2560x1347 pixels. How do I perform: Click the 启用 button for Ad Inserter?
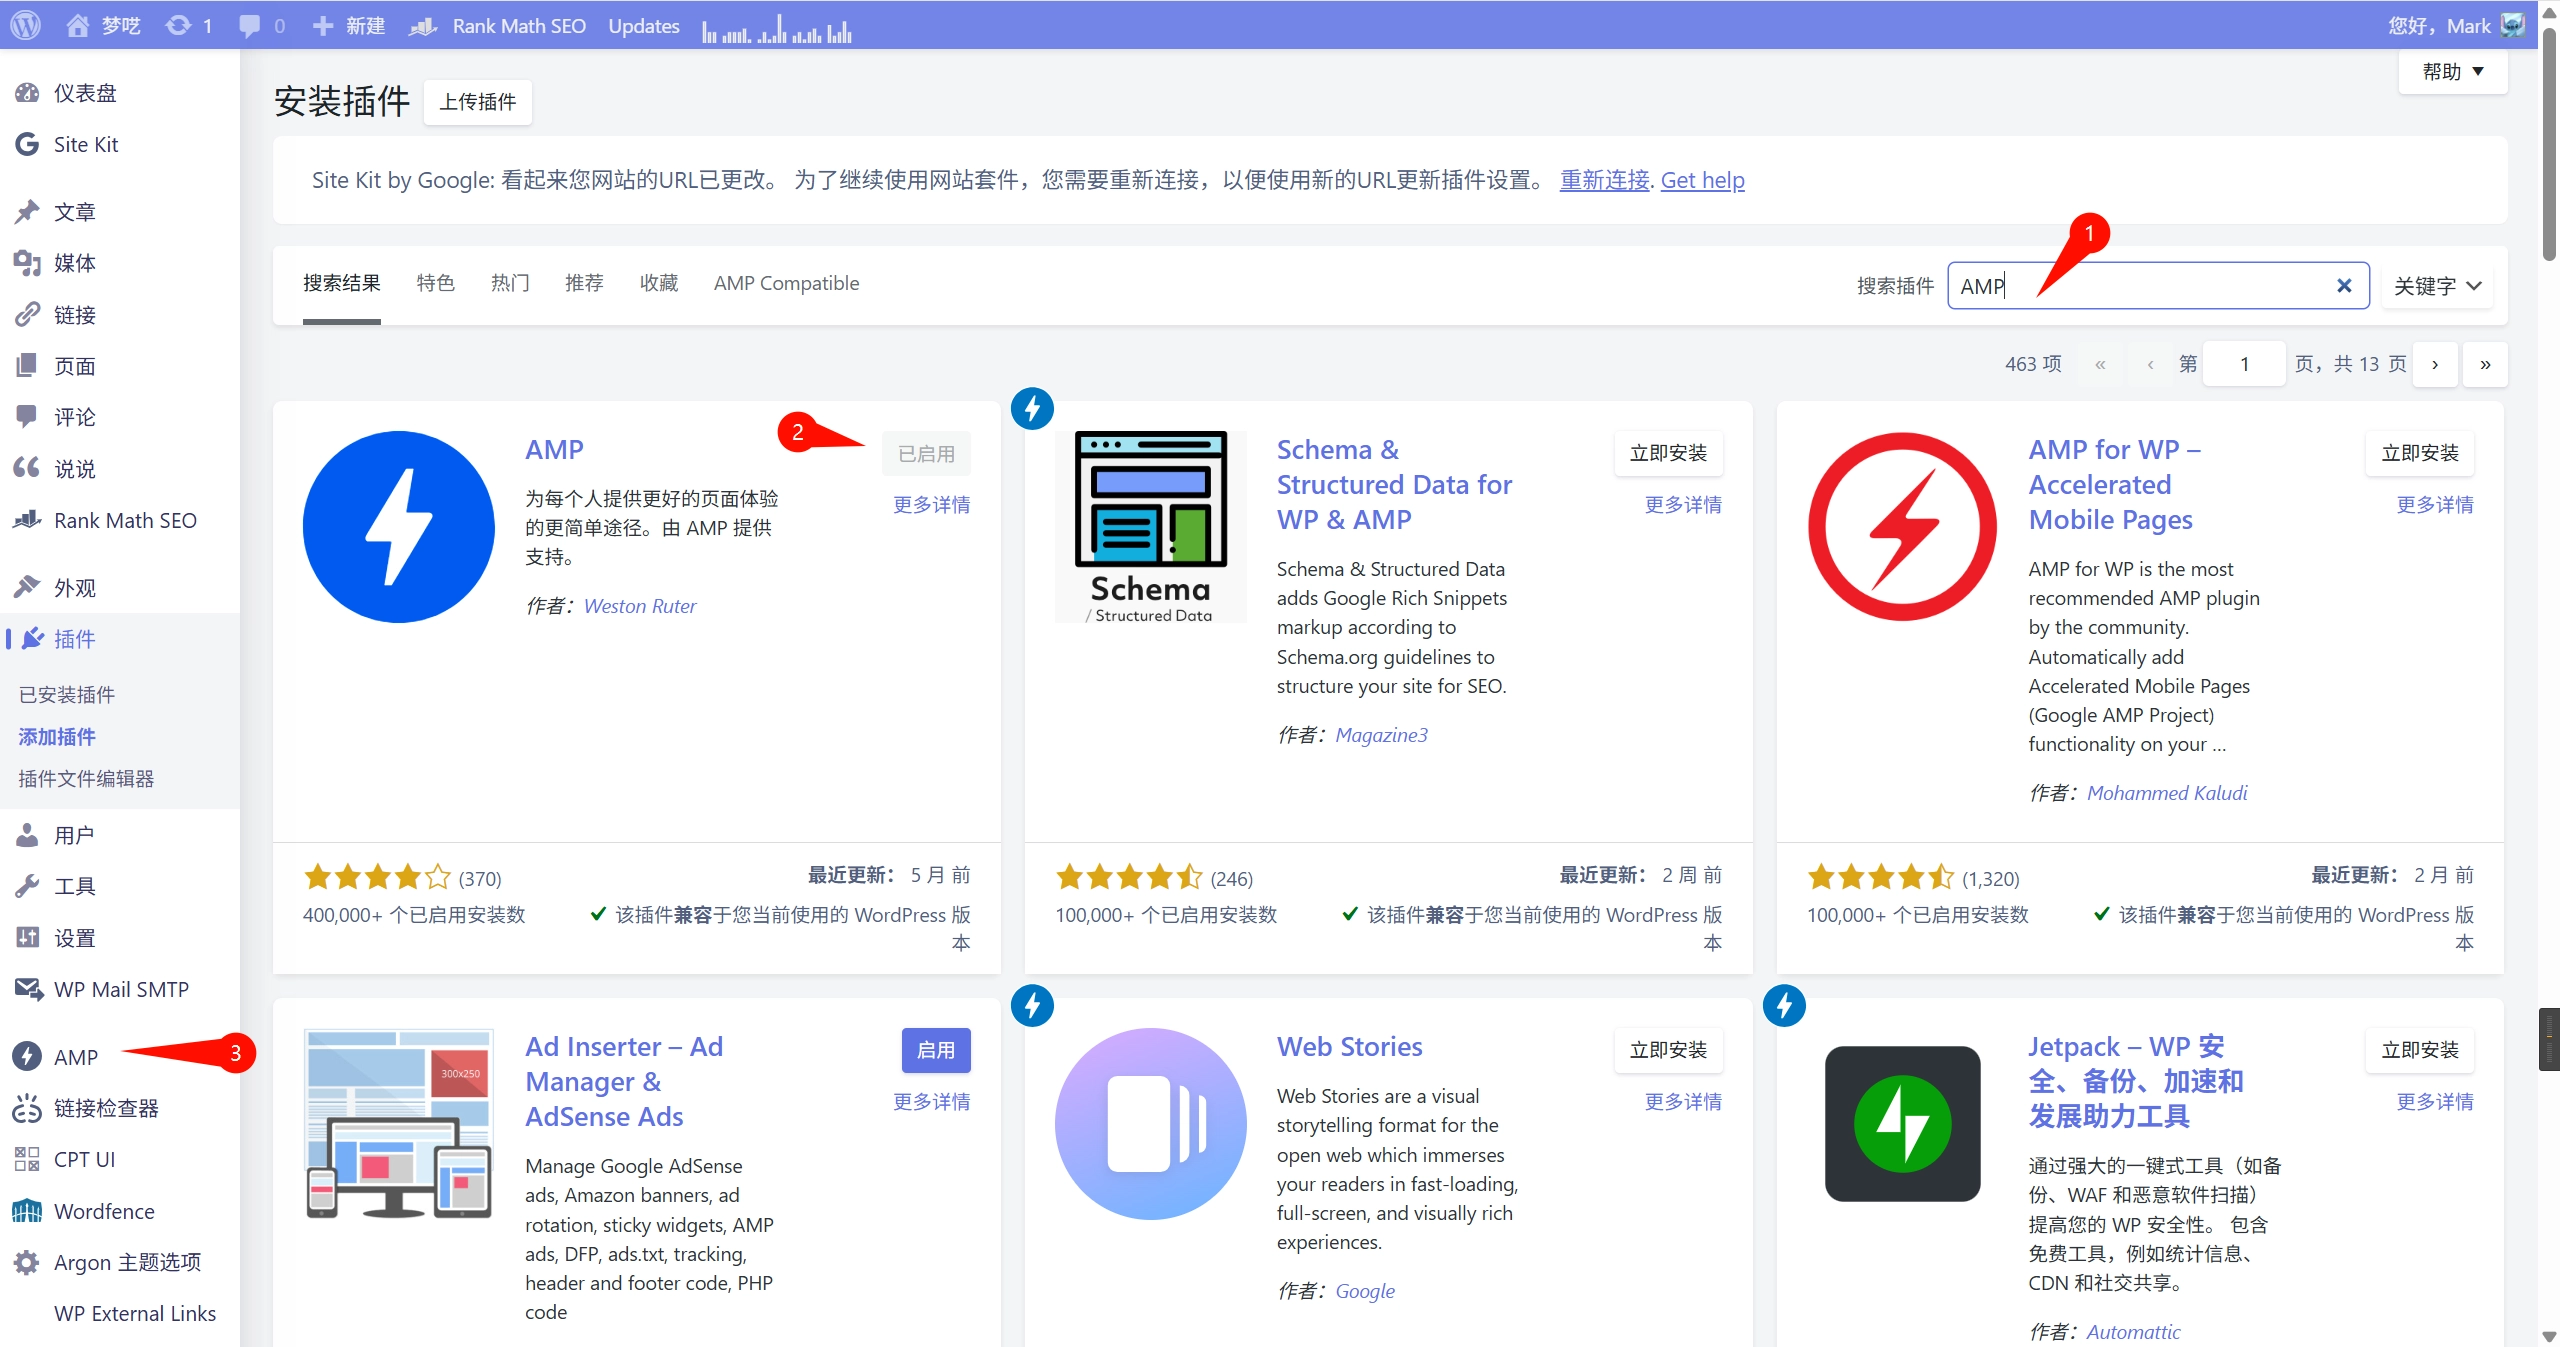click(936, 1051)
